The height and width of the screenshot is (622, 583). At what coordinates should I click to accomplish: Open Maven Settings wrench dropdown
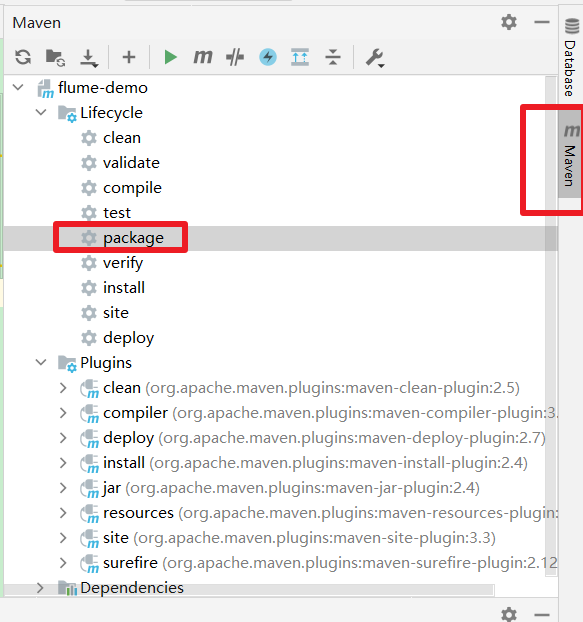375,58
